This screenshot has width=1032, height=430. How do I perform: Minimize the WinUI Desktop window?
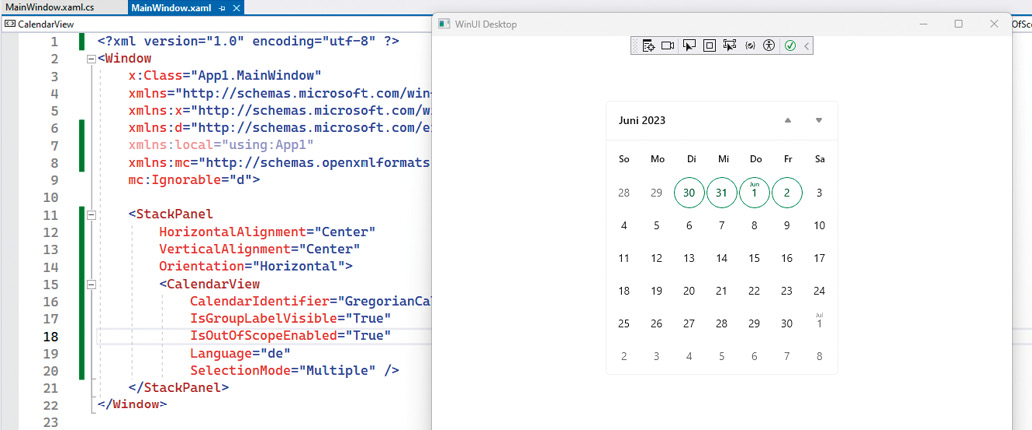point(923,24)
